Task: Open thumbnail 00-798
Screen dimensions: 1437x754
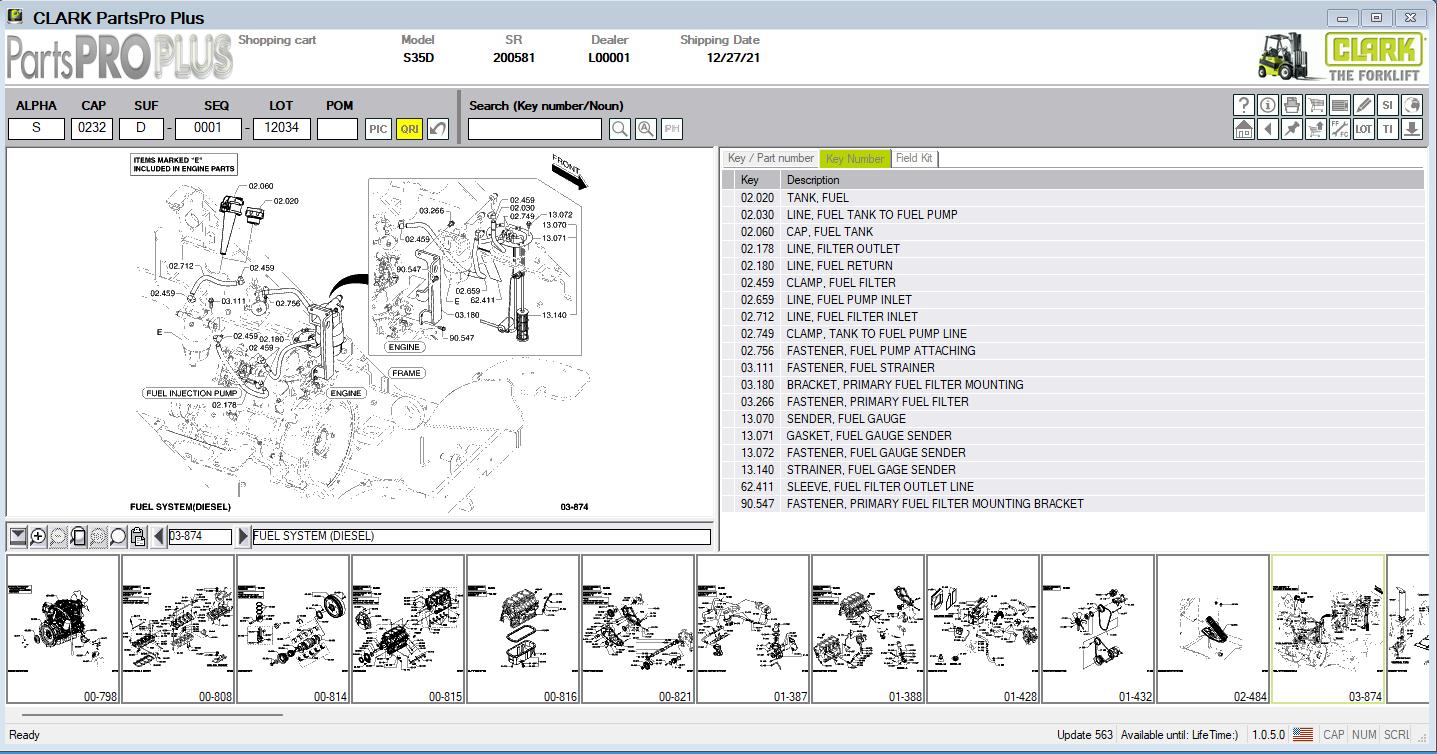Action: (x=63, y=629)
